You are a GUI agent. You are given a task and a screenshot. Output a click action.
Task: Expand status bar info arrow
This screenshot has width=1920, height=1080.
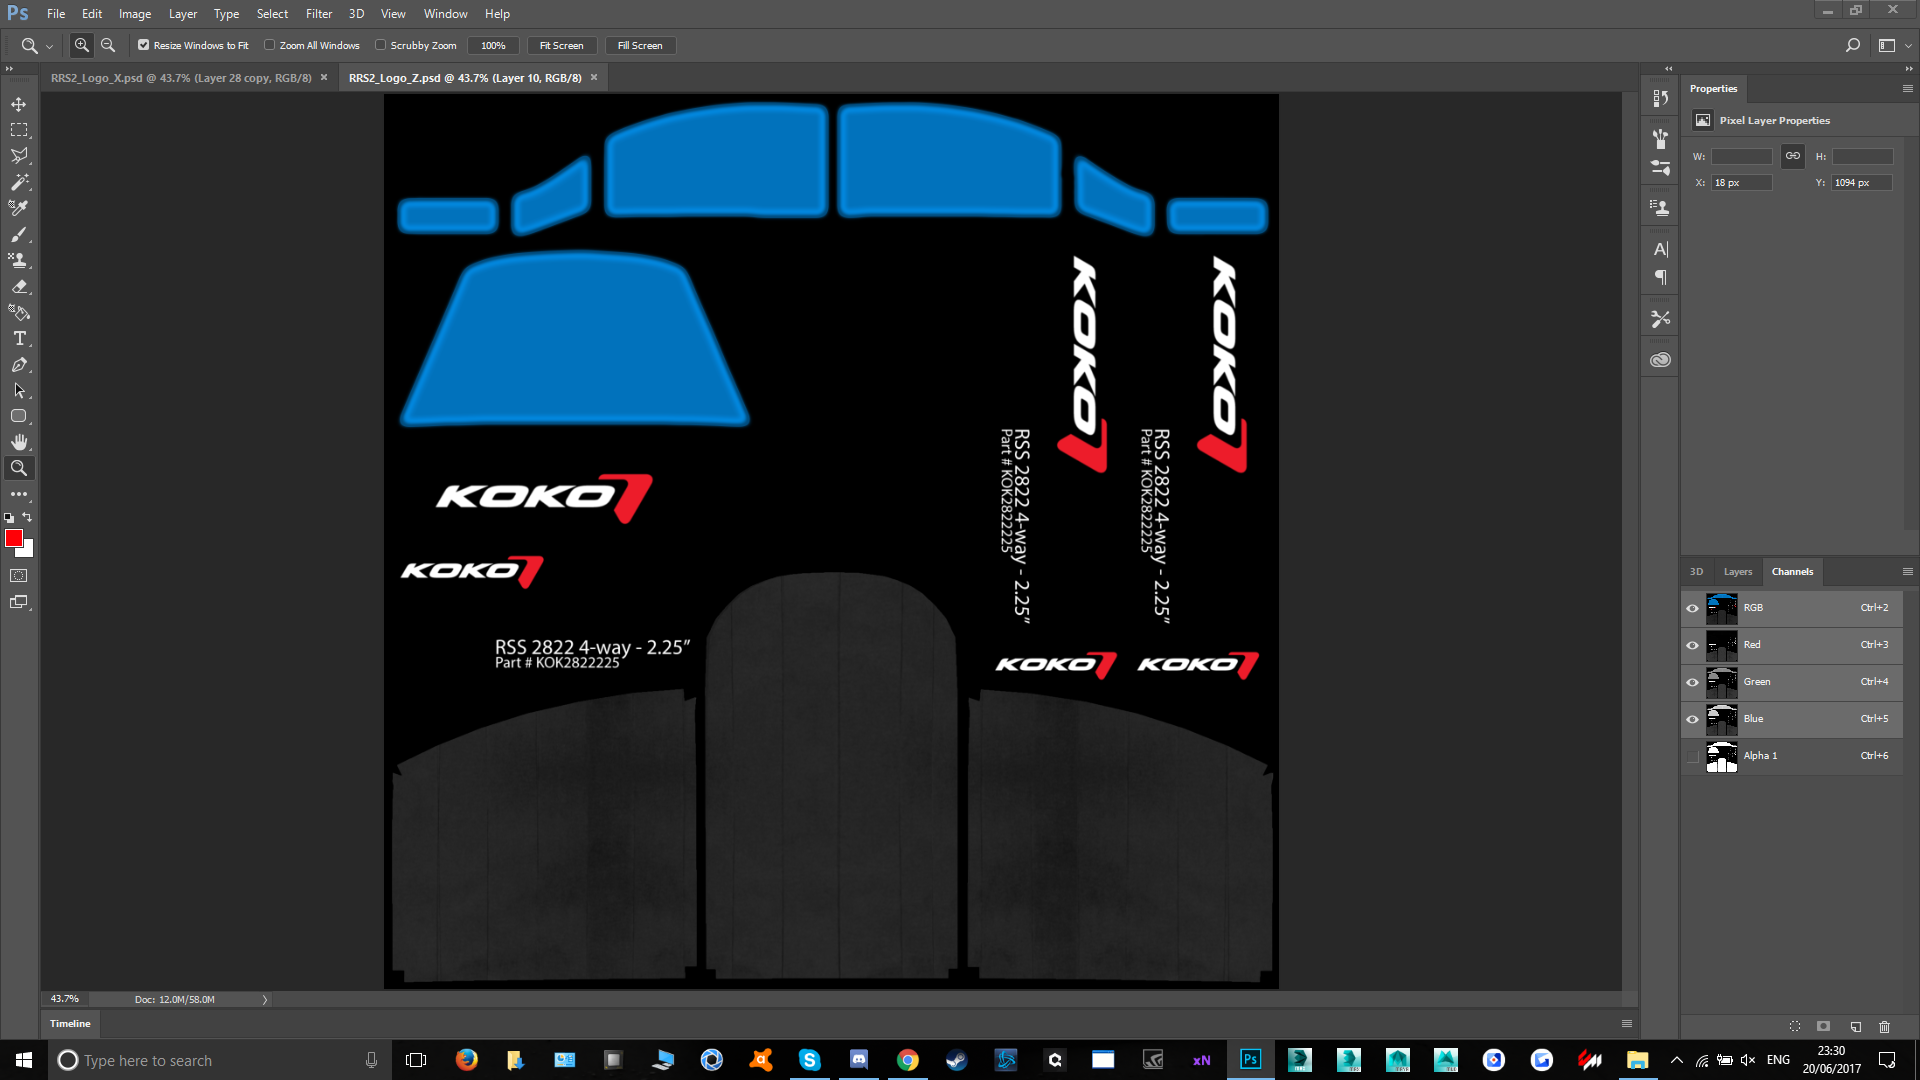(x=265, y=999)
